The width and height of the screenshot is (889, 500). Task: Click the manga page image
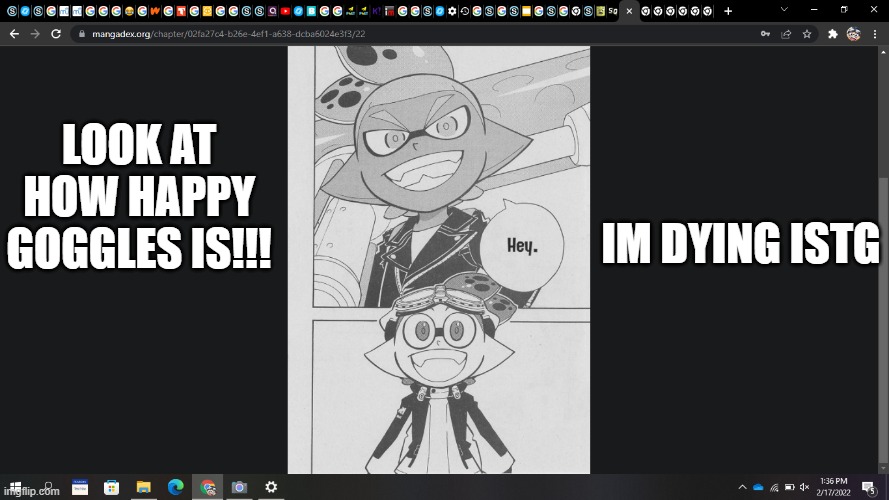439,260
